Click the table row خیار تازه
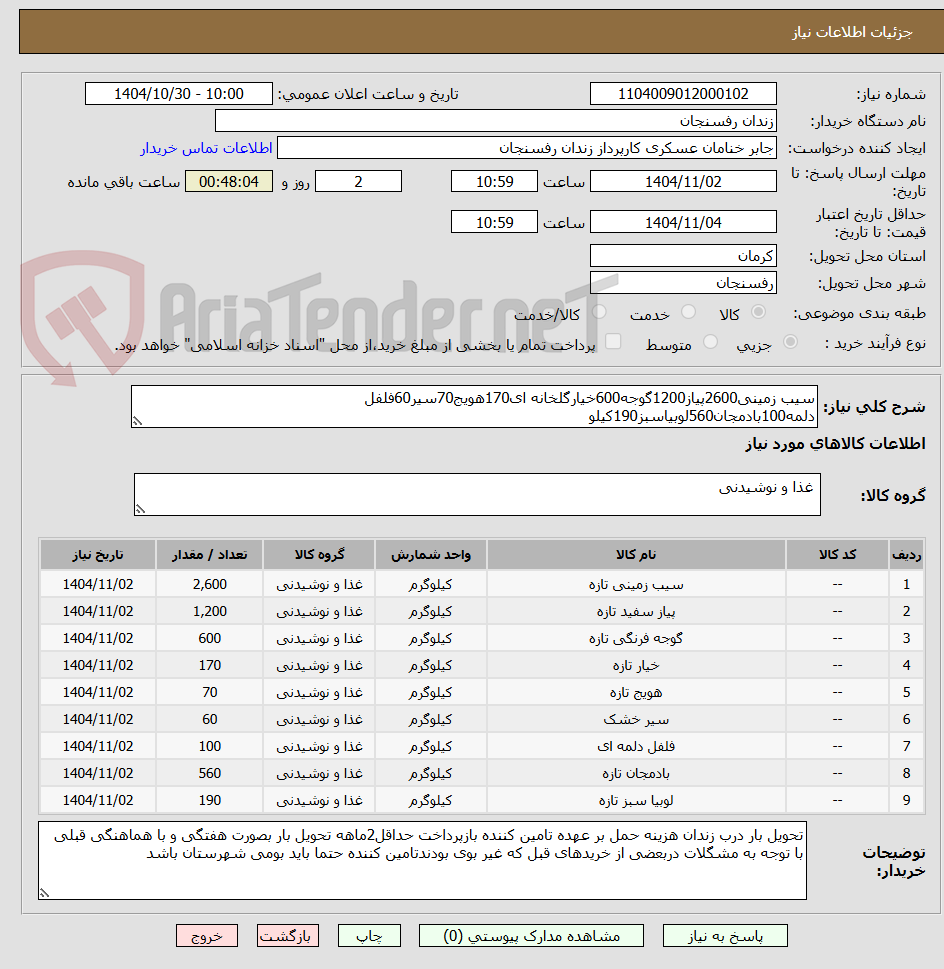 click(x=482, y=666)
